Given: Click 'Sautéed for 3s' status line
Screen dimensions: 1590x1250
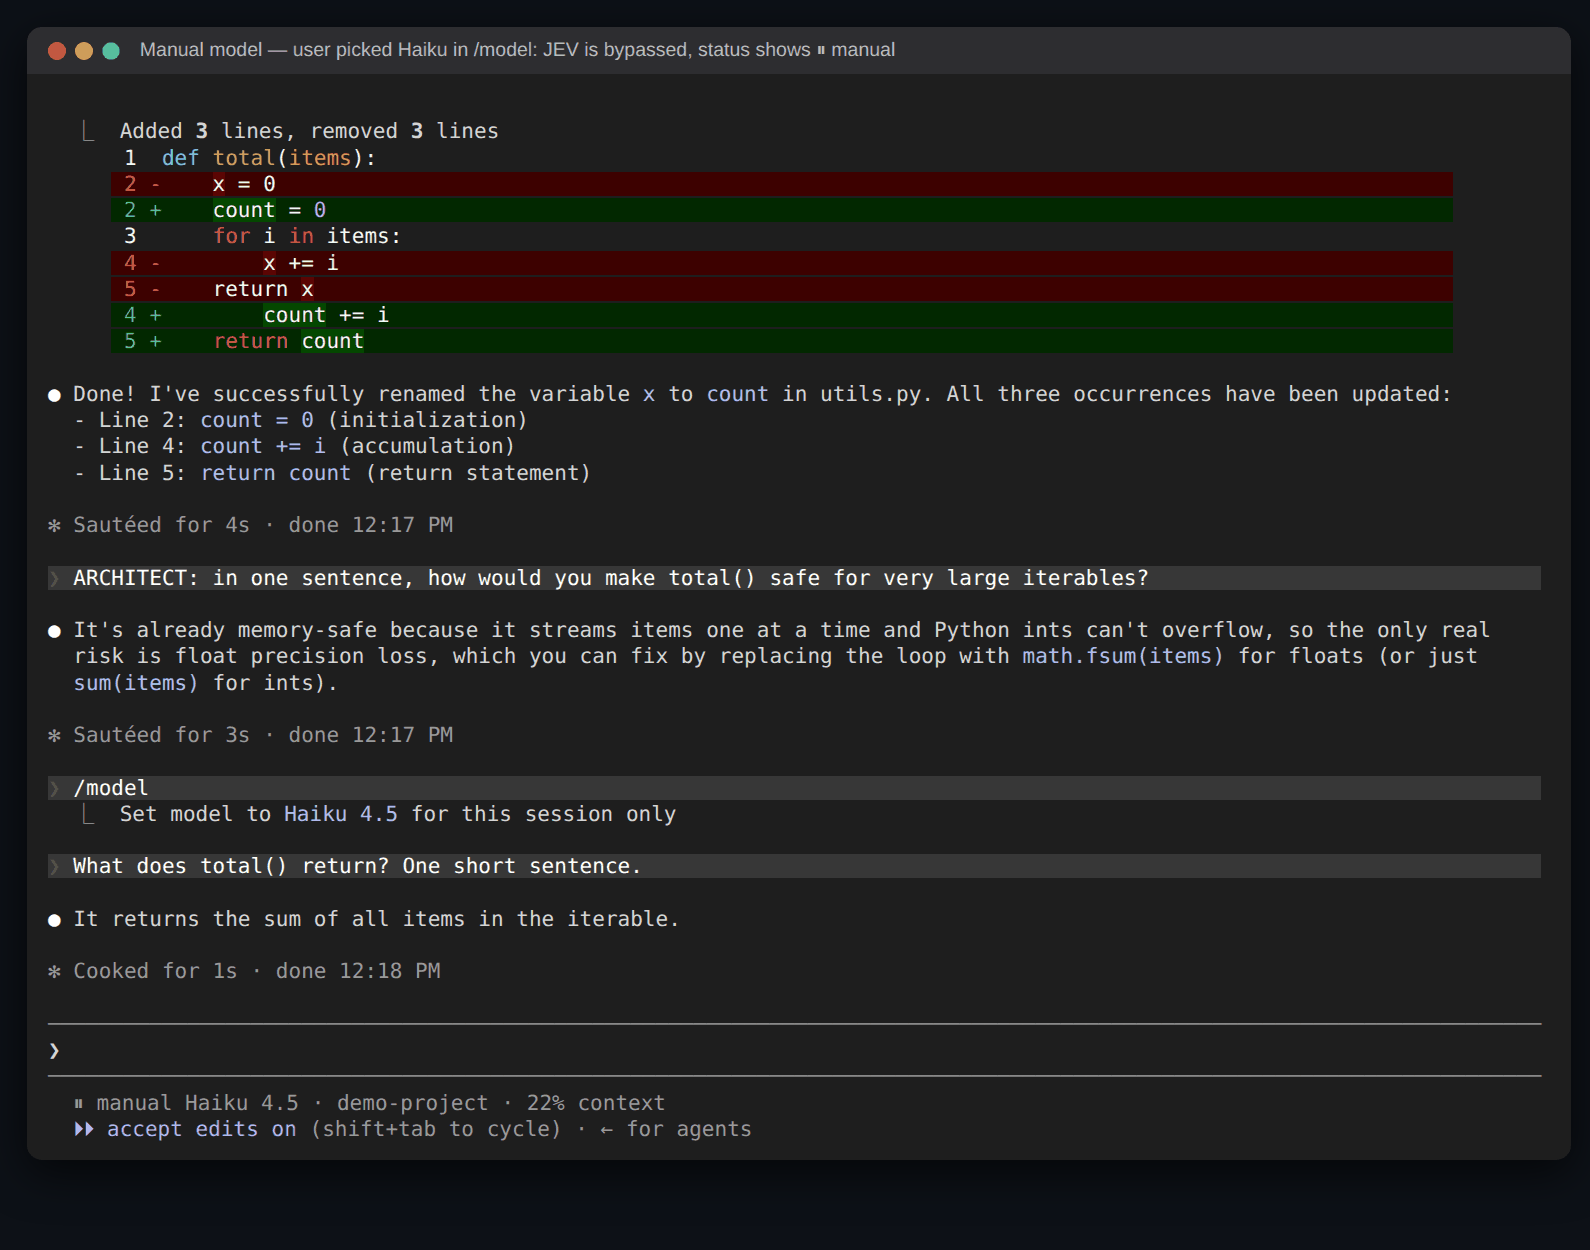Looking at the screenshot, I should (x=263, y=735).
